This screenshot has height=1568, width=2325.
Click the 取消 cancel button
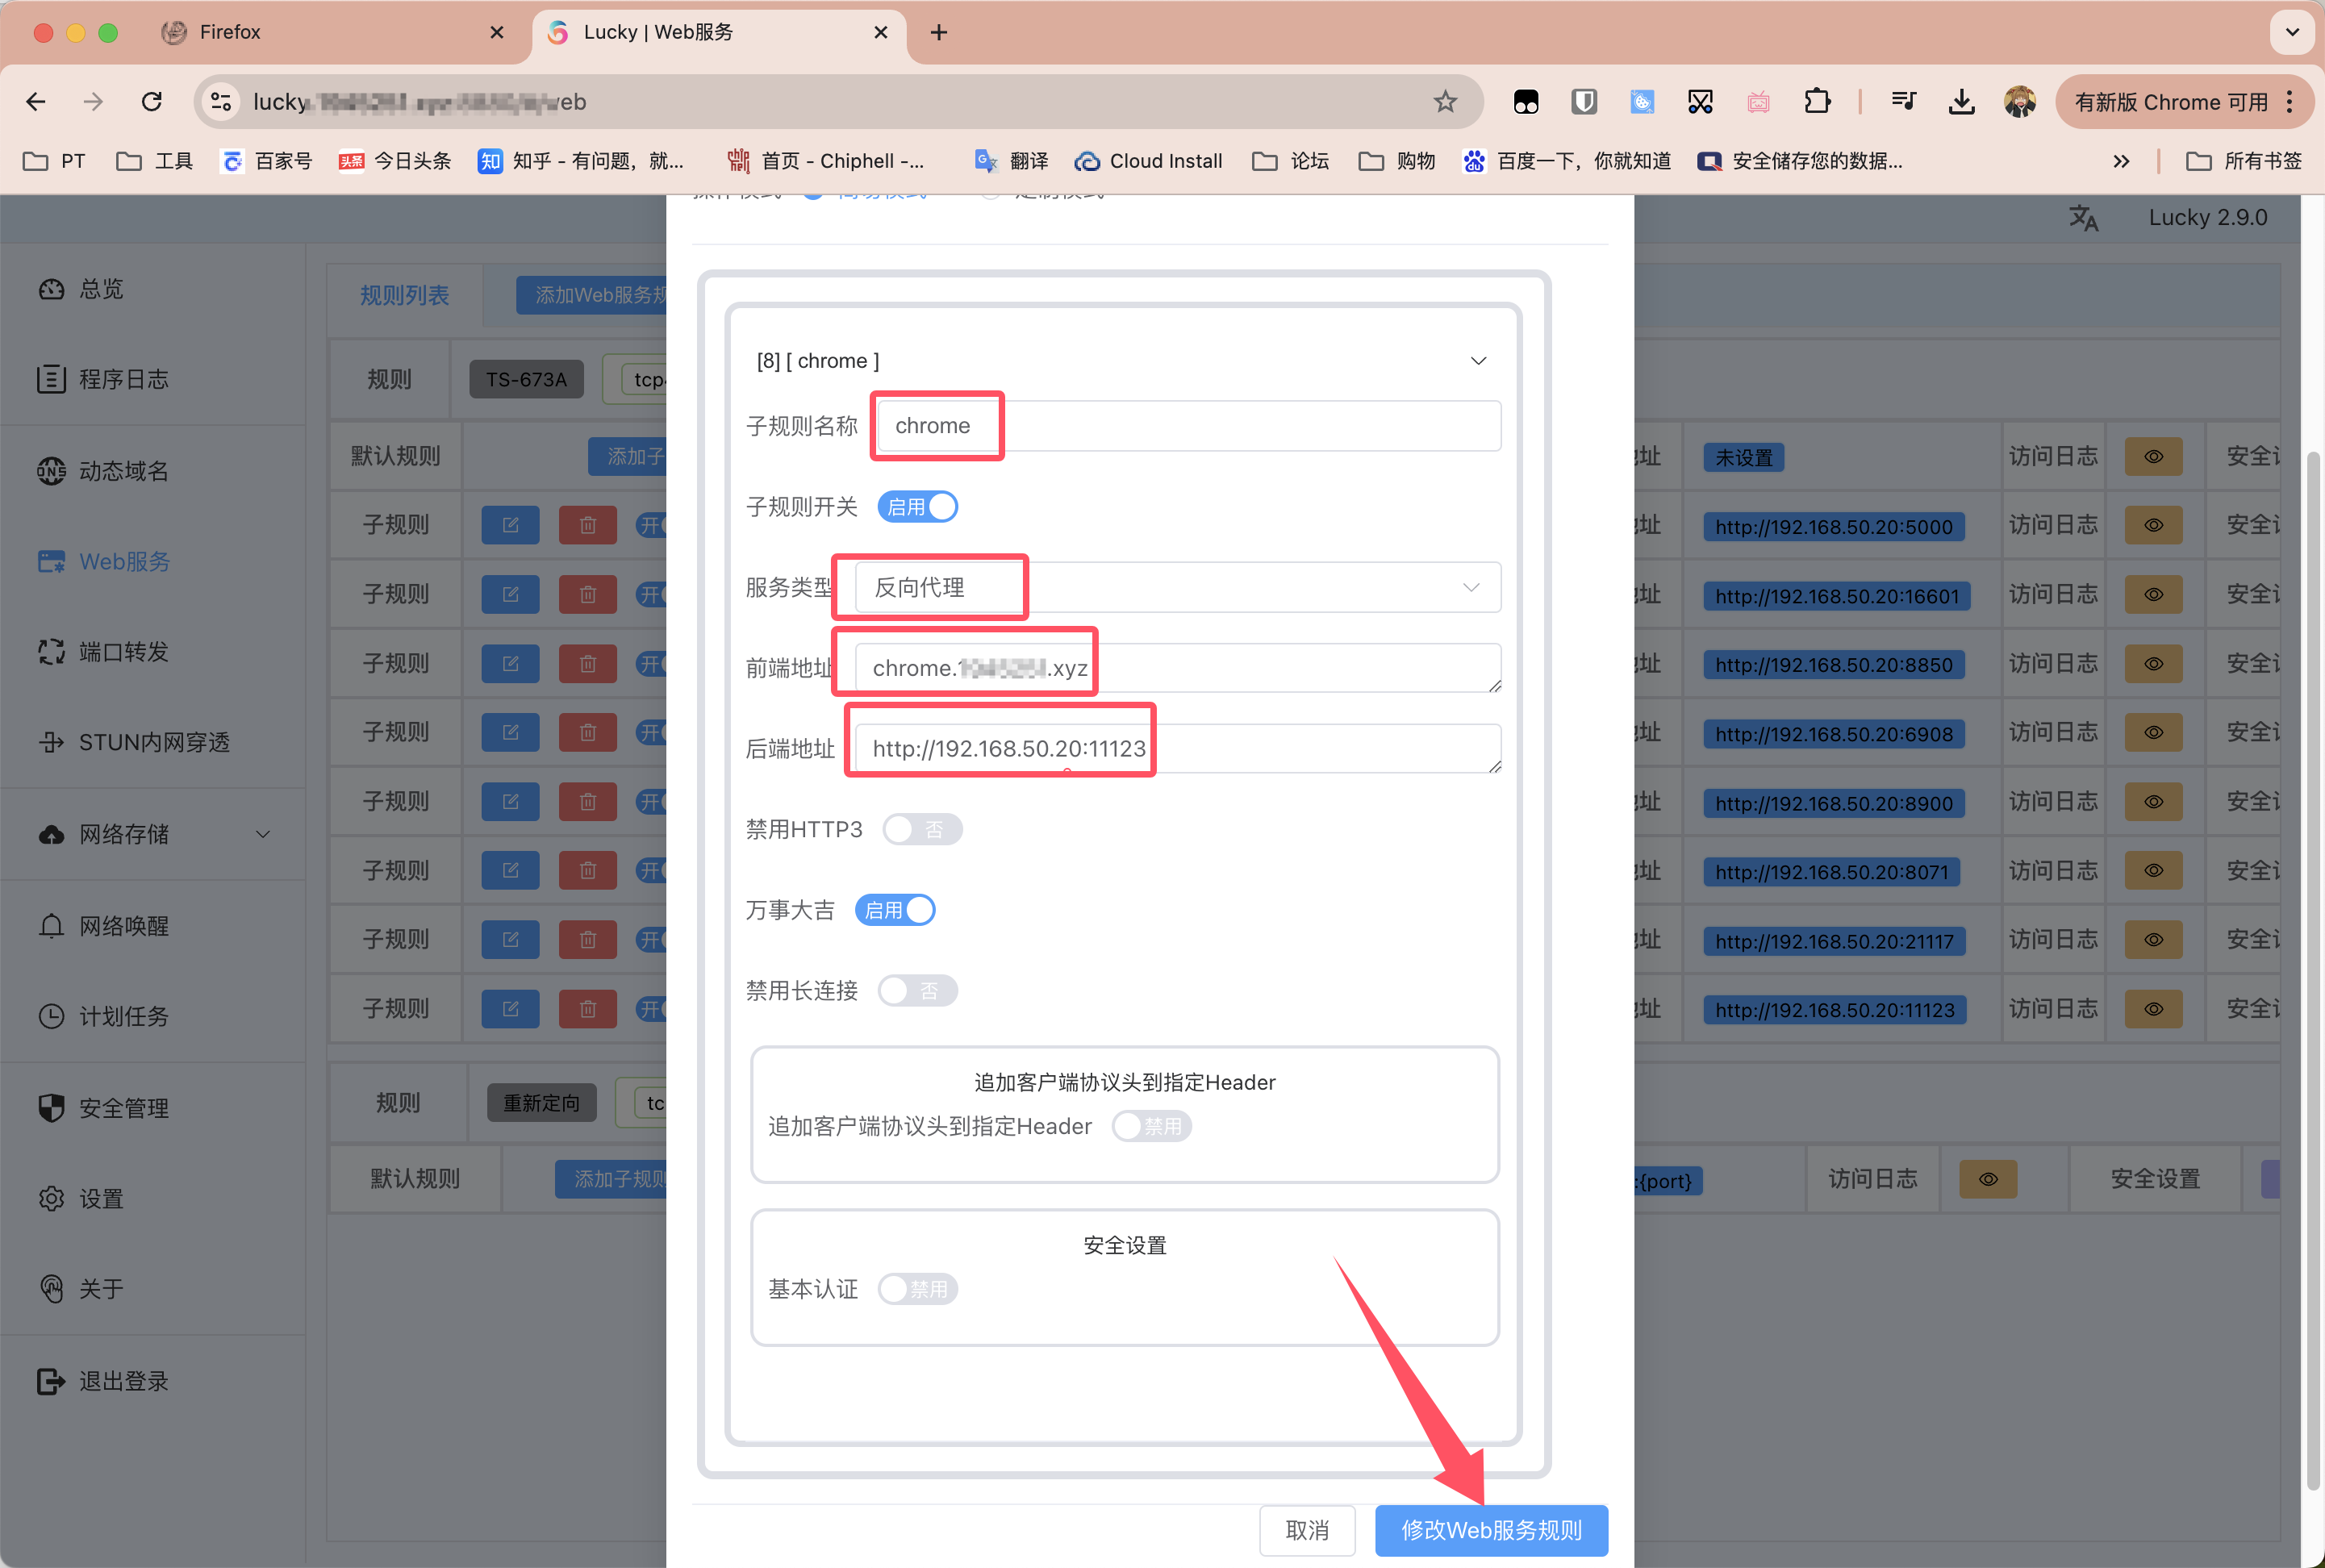click(x=1307, y=1530)
